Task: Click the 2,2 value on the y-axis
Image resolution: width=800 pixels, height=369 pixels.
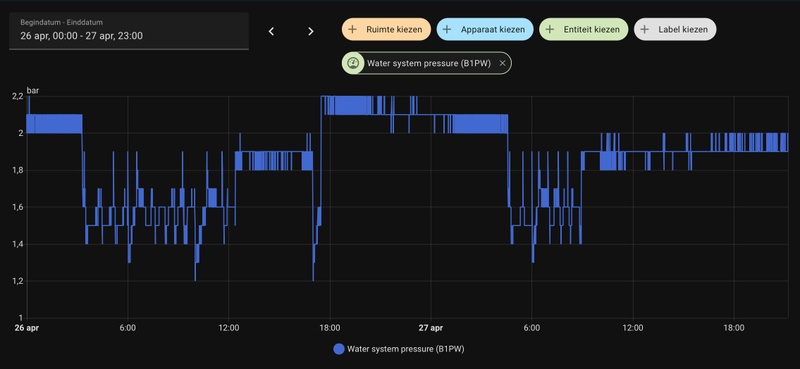Action: tap(17, 96)
